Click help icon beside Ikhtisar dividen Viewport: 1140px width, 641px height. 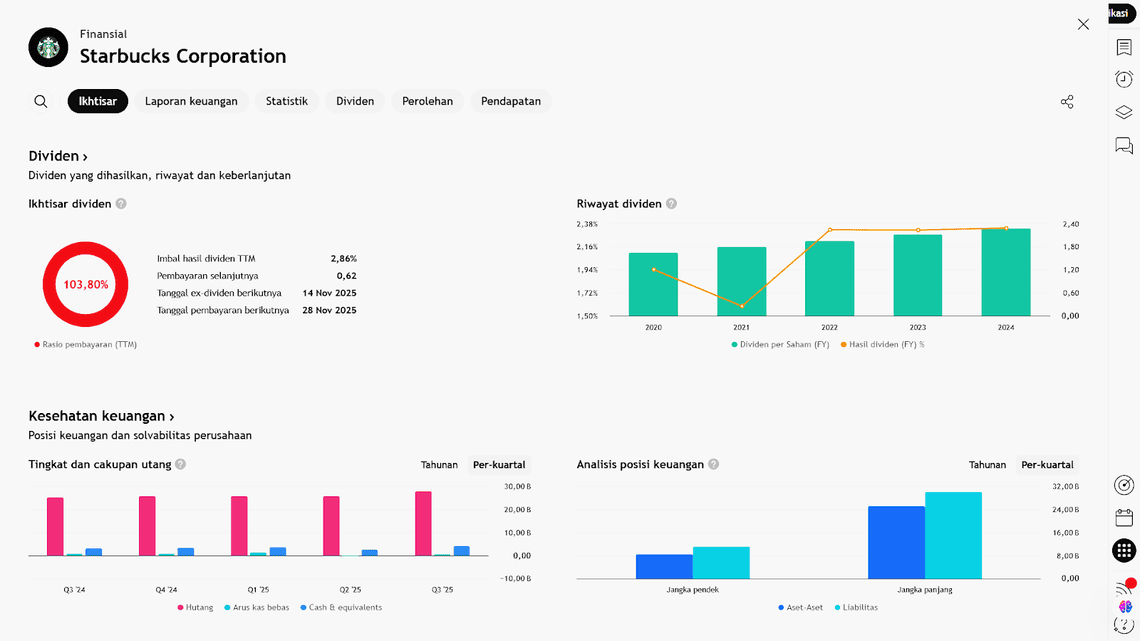[121, 204]
